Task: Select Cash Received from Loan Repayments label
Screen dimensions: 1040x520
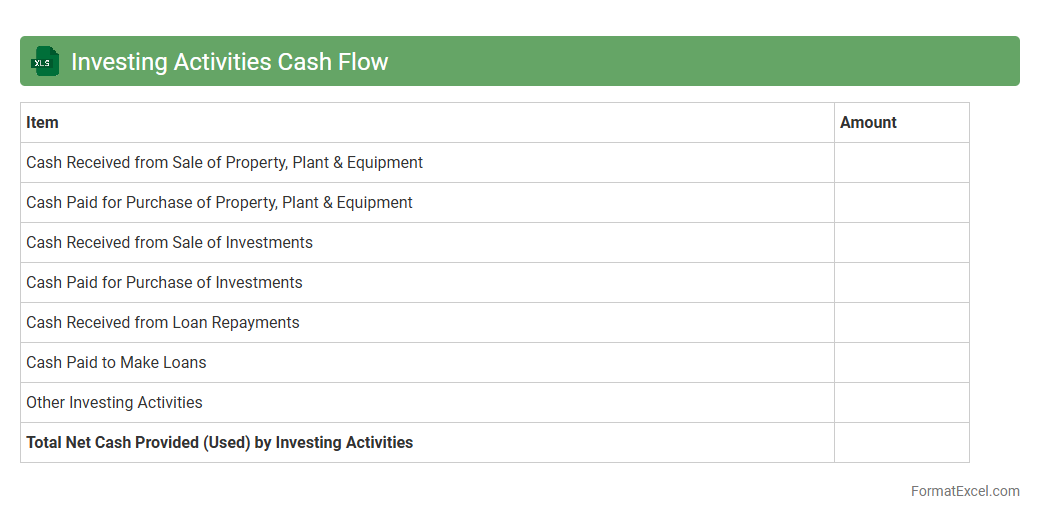Action: point(162,322)
